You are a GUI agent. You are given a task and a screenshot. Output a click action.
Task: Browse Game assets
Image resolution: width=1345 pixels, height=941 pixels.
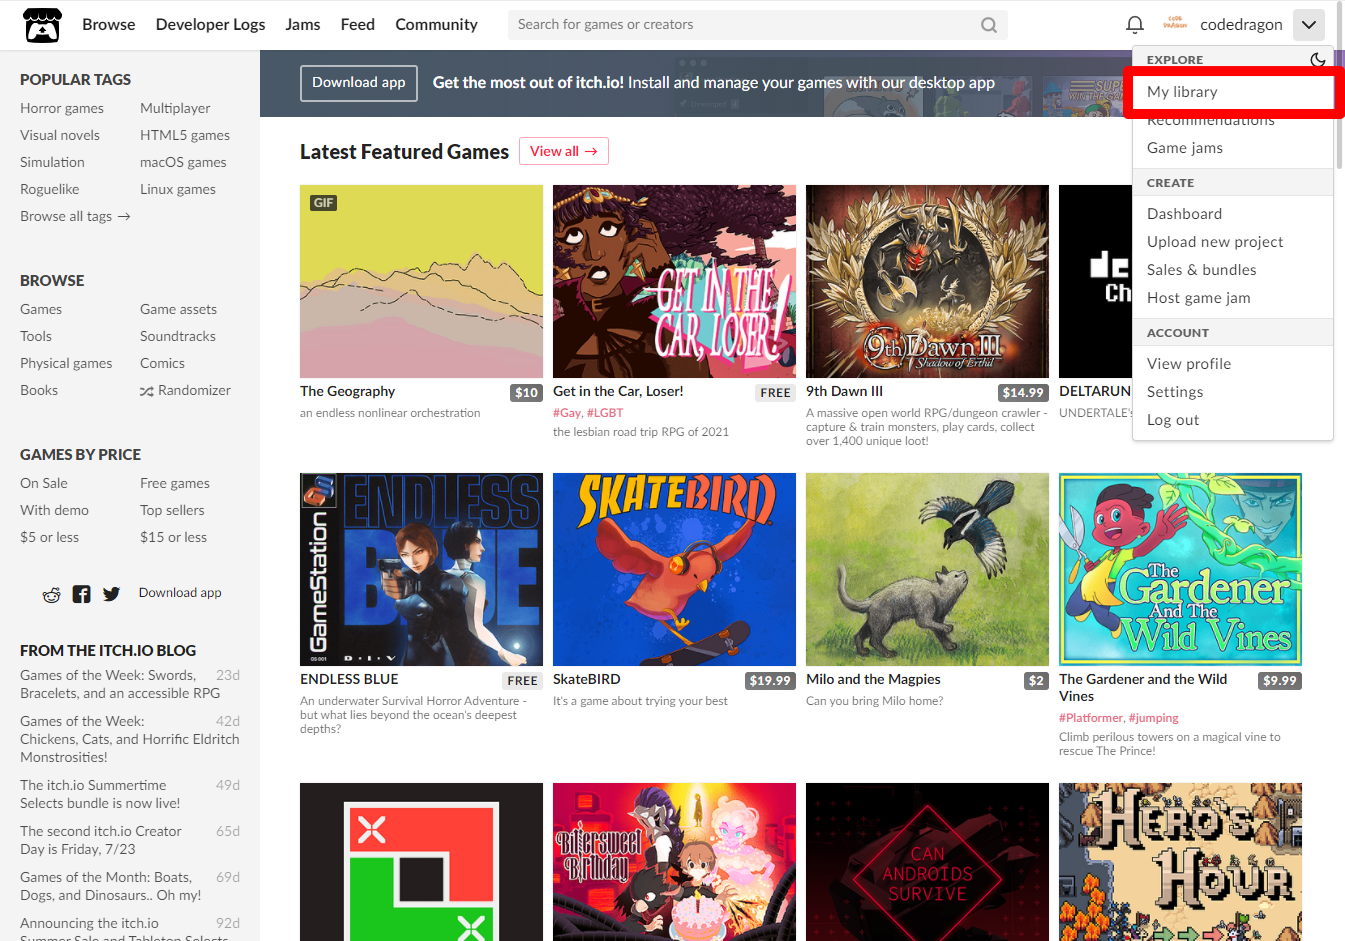click(178, 309)
